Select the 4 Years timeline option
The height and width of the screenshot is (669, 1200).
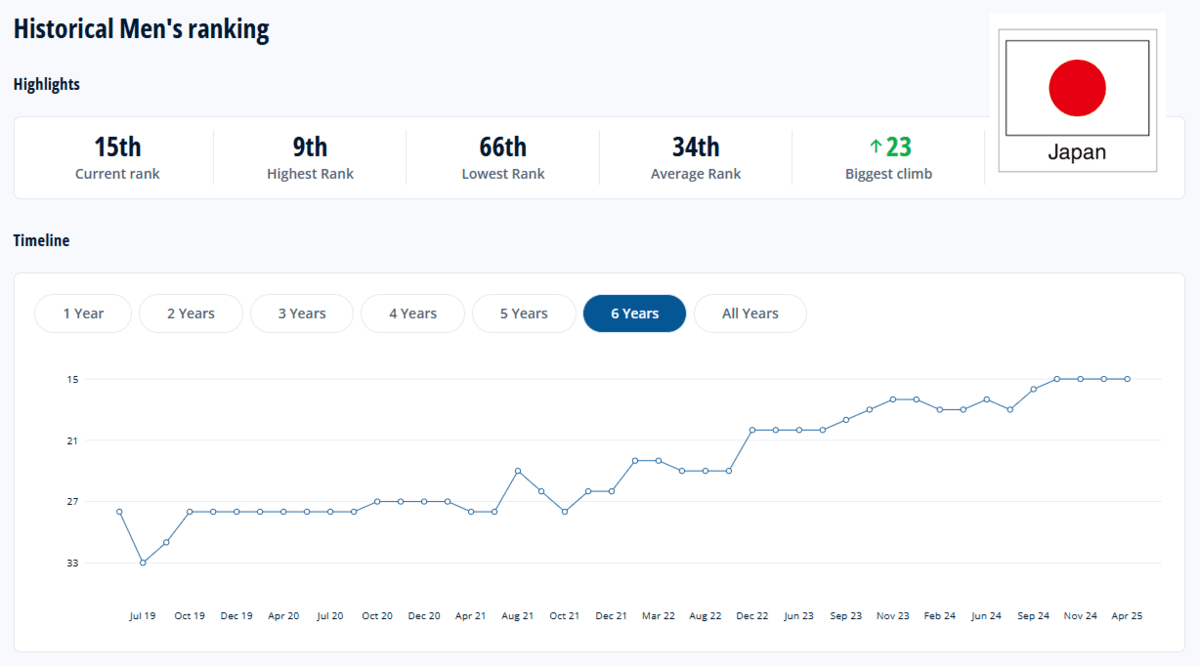413,313
